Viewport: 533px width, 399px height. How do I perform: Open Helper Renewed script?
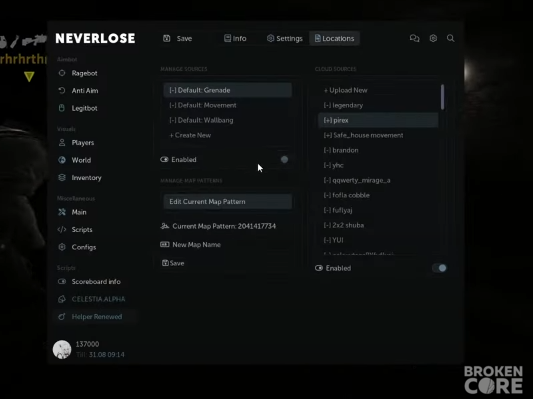tap(97, 317)
